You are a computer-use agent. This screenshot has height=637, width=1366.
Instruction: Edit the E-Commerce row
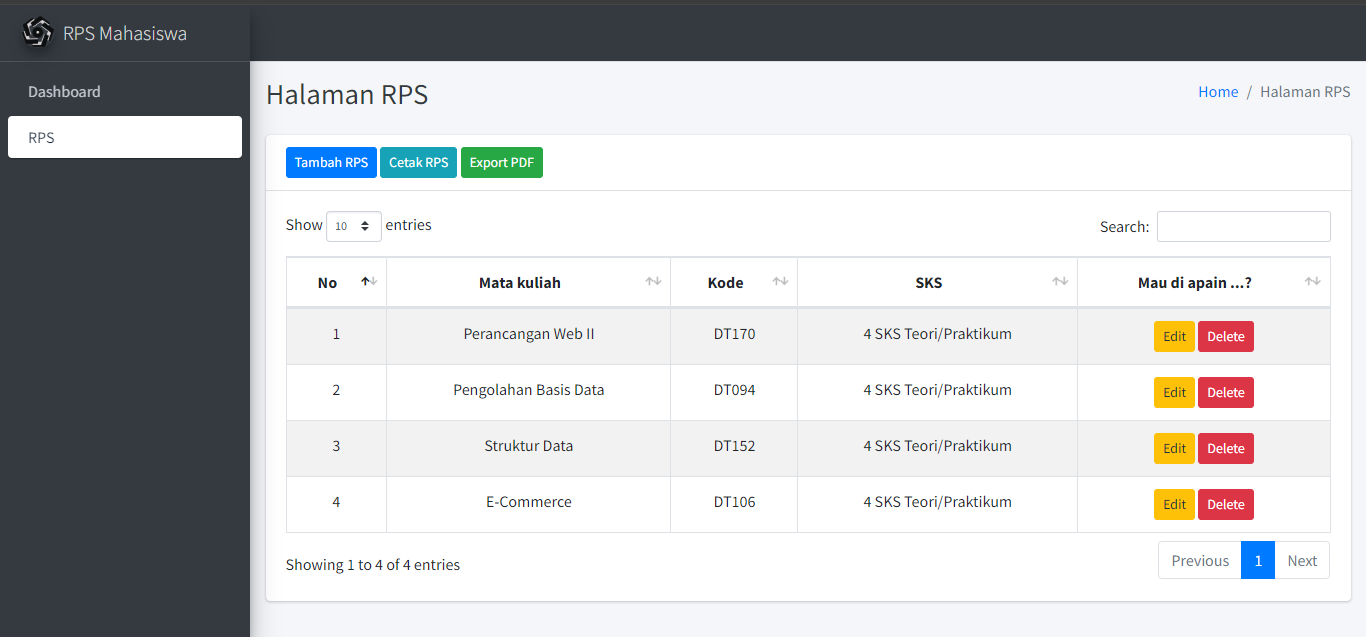[1175, 505]
